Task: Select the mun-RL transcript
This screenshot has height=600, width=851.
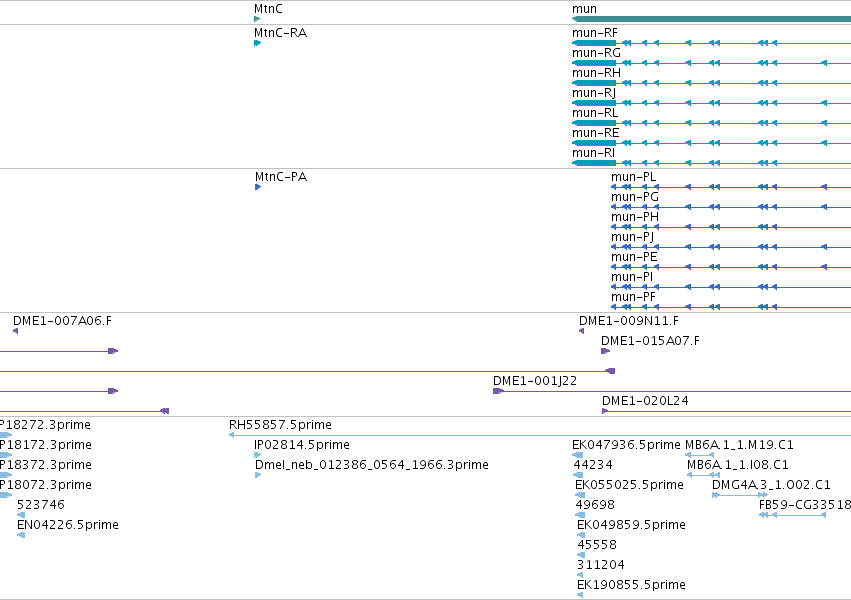Action: (712, 123)
